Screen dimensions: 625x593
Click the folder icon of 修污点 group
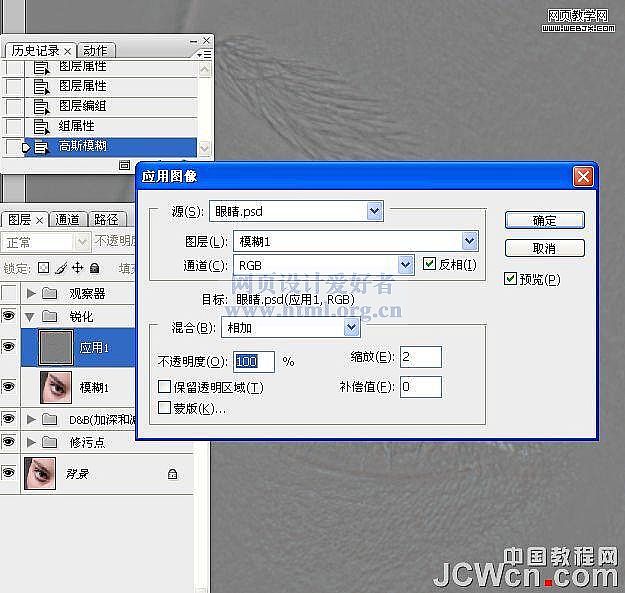tap(50, 442)
